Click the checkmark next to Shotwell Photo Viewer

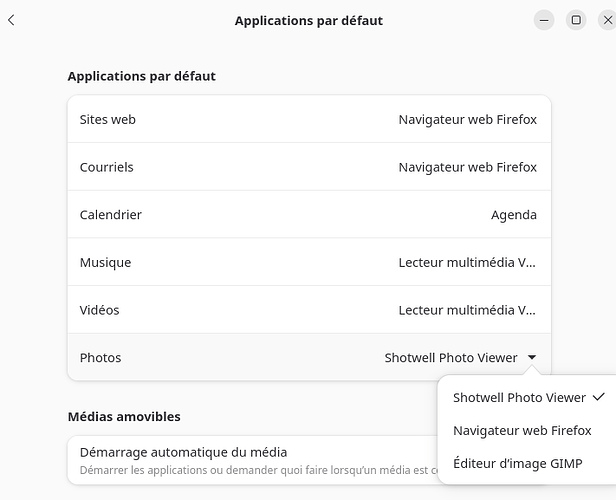[x=599, y=397]
